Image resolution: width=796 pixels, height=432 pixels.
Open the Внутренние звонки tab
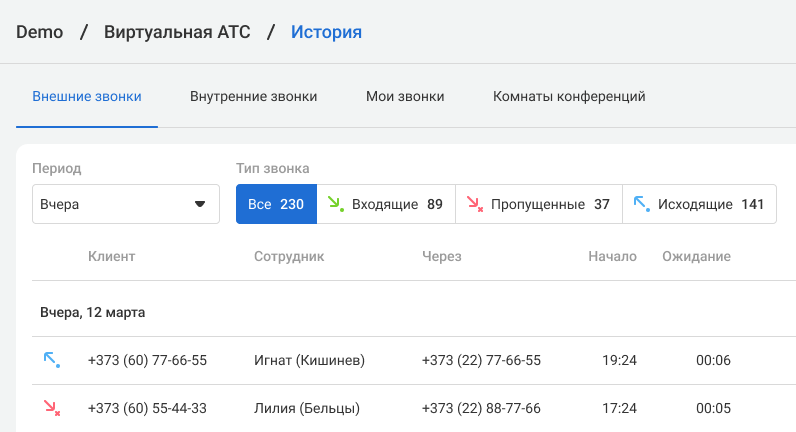click(254, 97)
